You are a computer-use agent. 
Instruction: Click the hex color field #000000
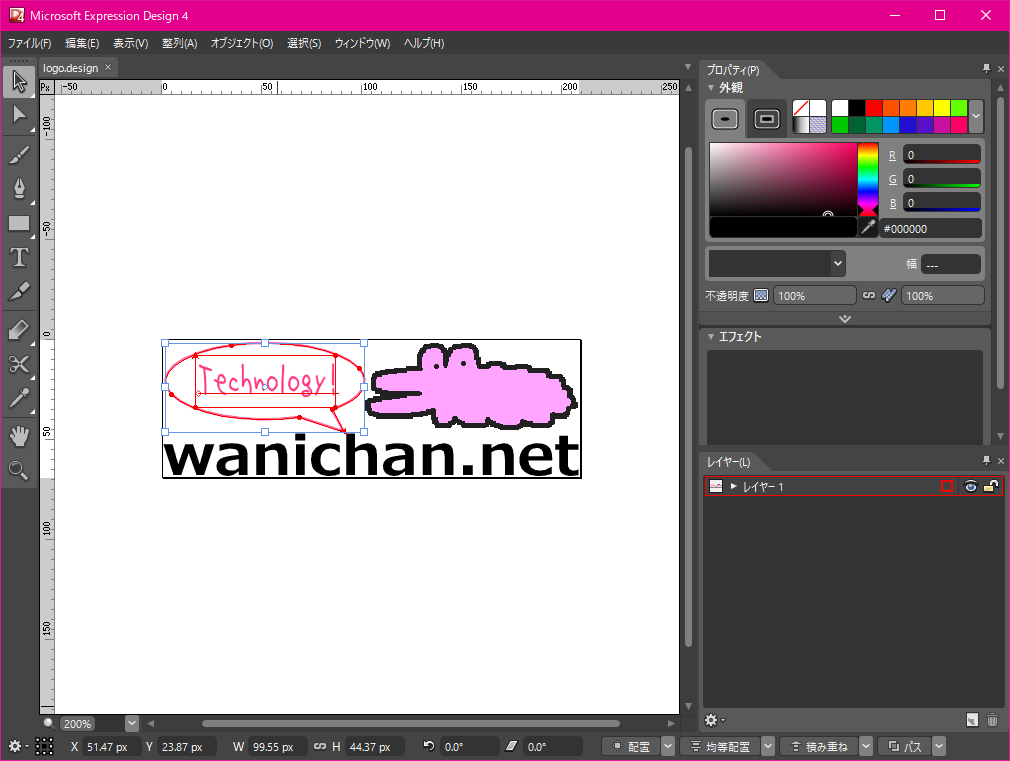pyautogui.click(x=930, y=229)
